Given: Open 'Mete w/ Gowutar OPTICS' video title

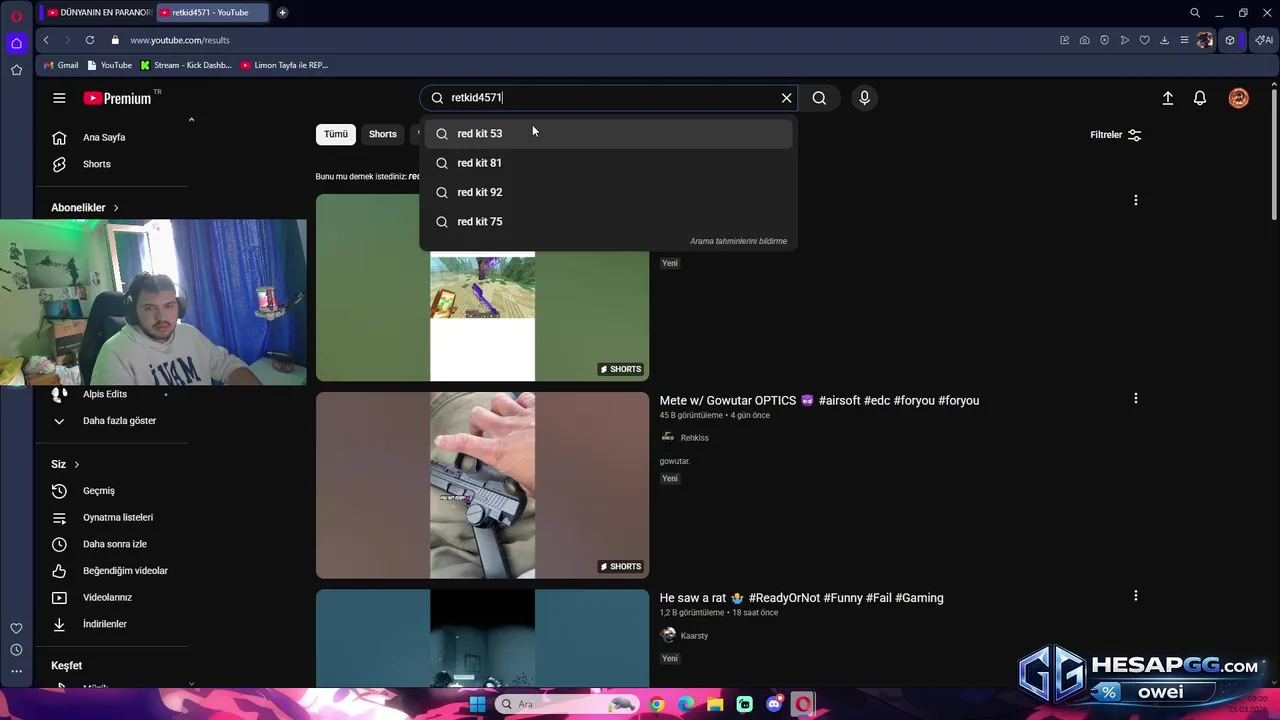Looking at the screenshot, I should pyautogui.click(x=819, y=400).
